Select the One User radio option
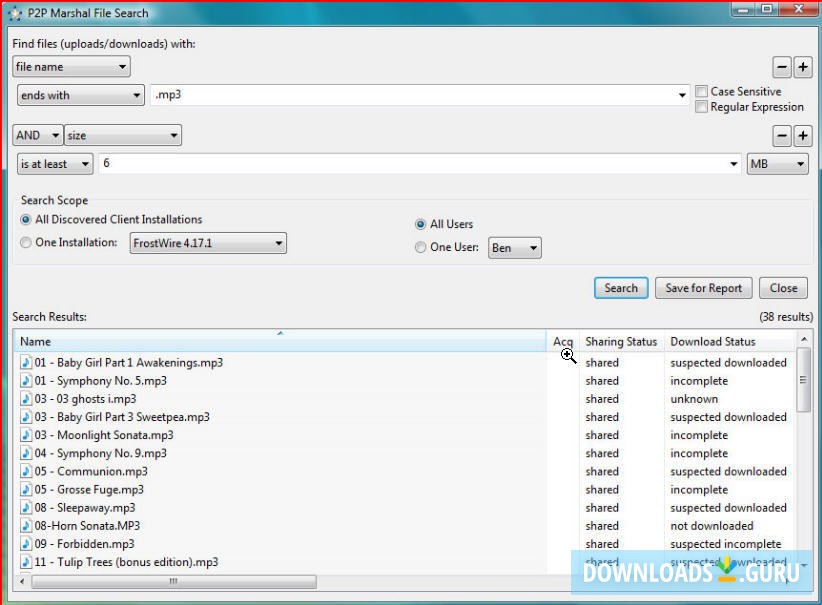The image size is (822, 605). 420,247
